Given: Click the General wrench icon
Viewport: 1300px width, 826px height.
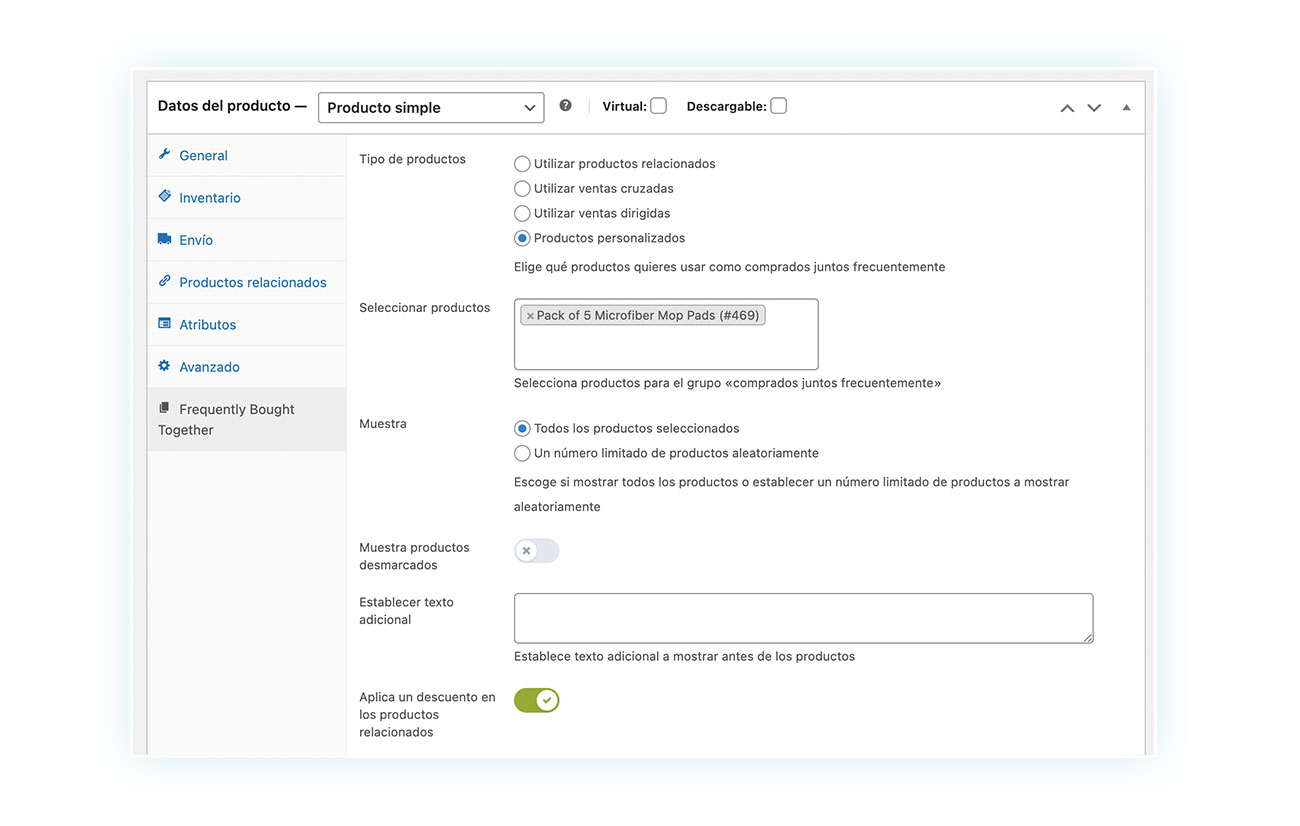Looking at the screenshot, I should coord(164,155).
